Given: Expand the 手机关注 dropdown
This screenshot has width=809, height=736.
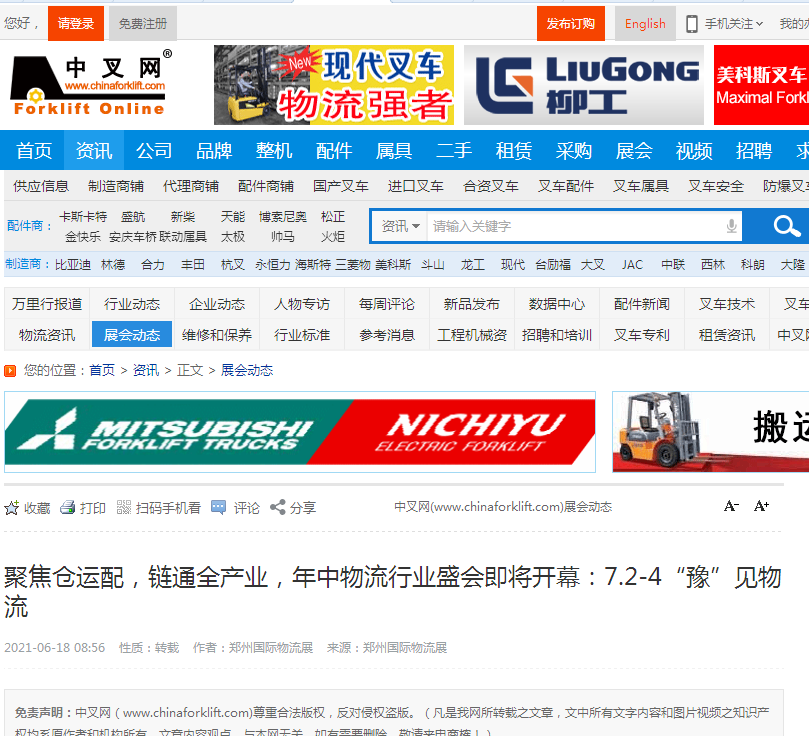Looking at the screenshot, I should click(724, 23).
